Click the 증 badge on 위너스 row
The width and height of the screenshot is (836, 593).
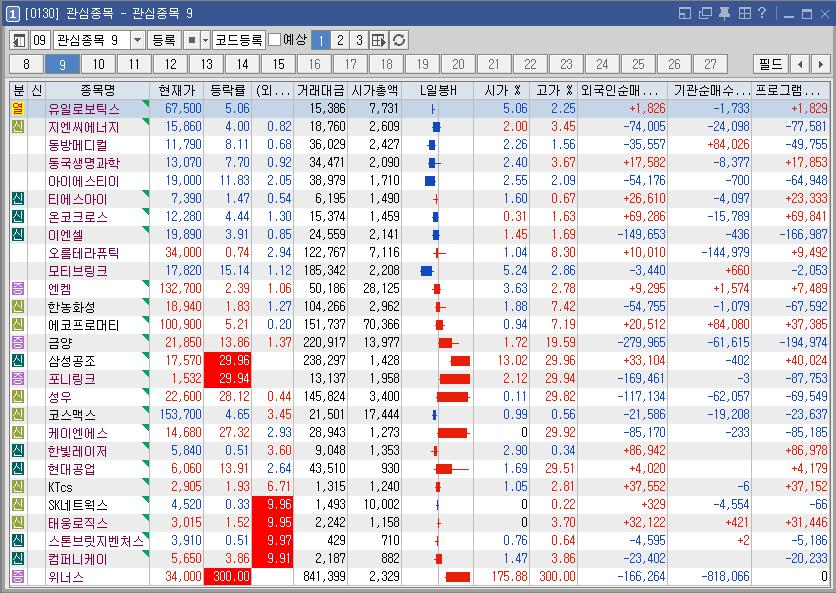coord(18,577)
